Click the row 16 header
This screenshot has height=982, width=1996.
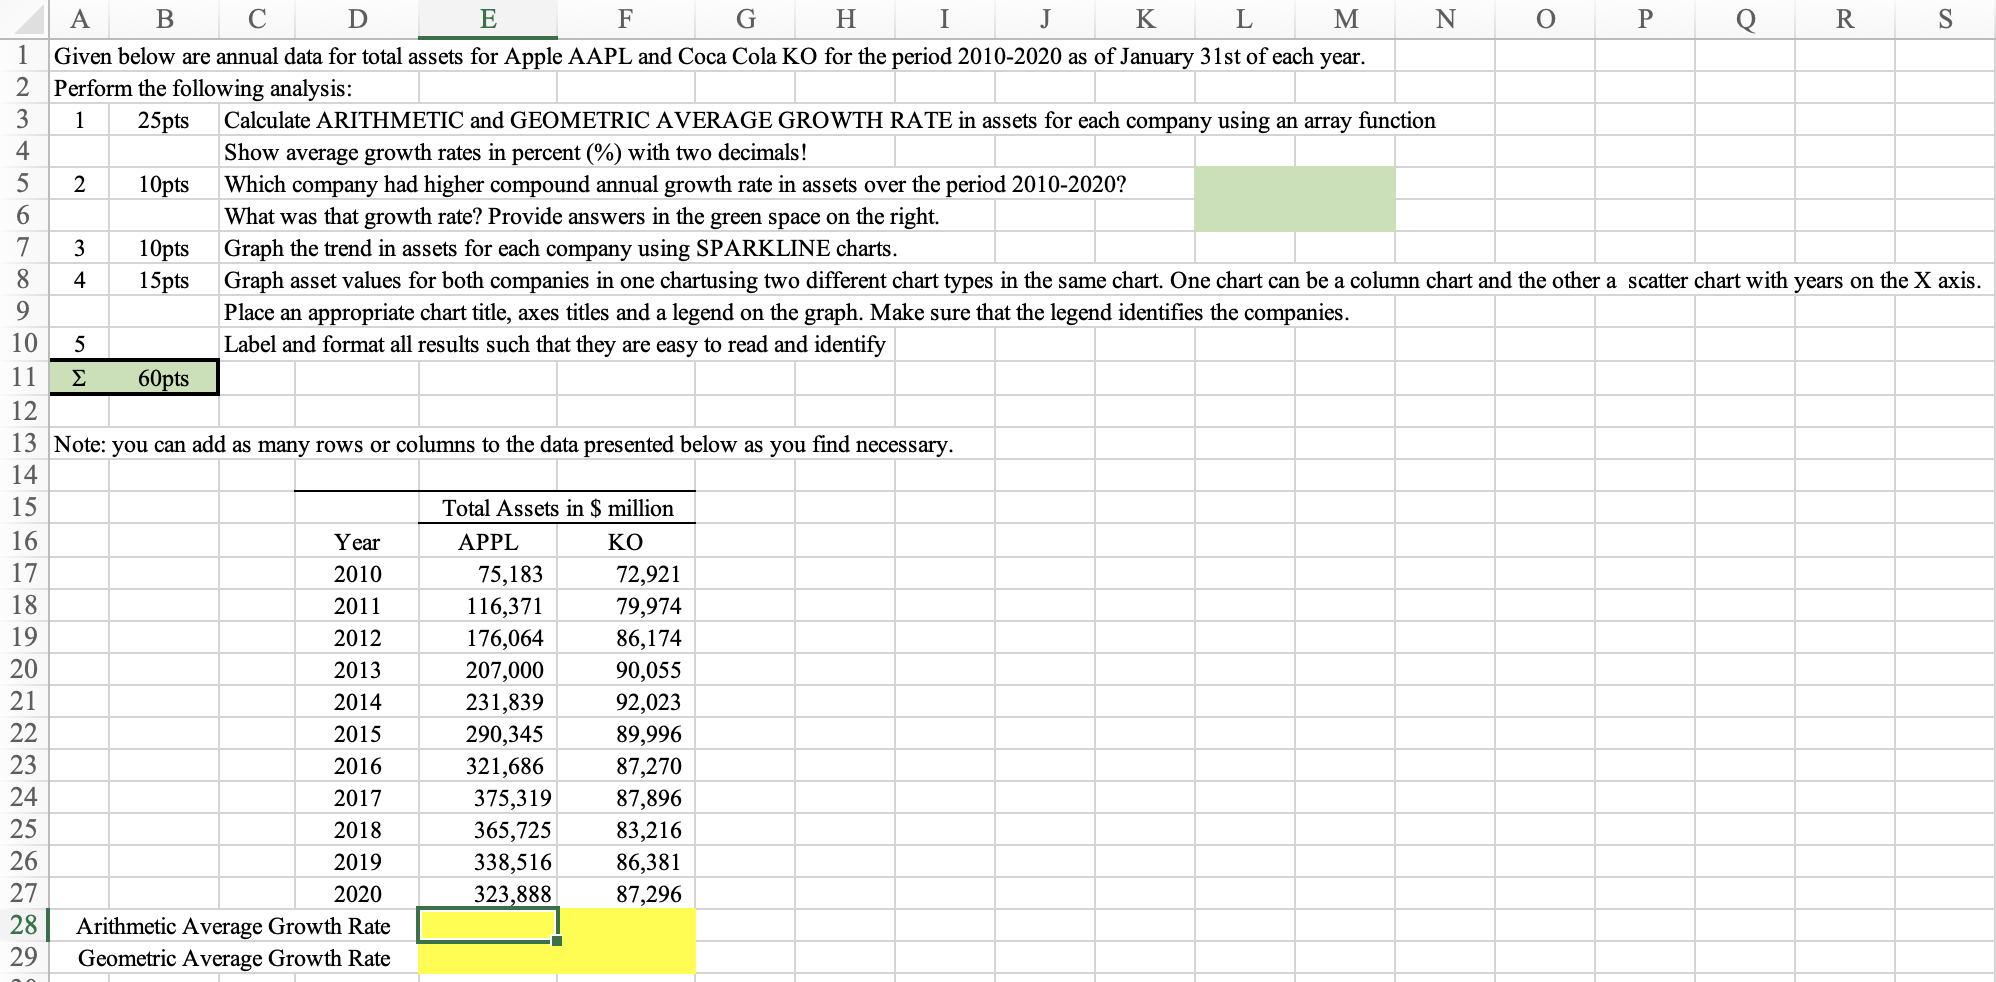click(x=24, y=541)
